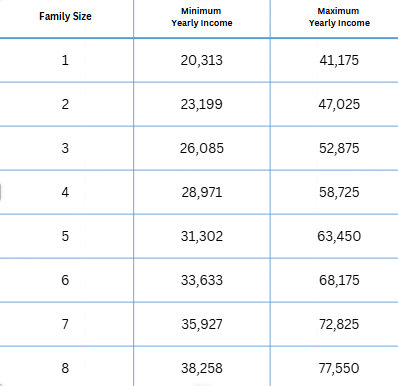
Task: Click the 23,199 minimum income value
Action: (x=202, y=104)
